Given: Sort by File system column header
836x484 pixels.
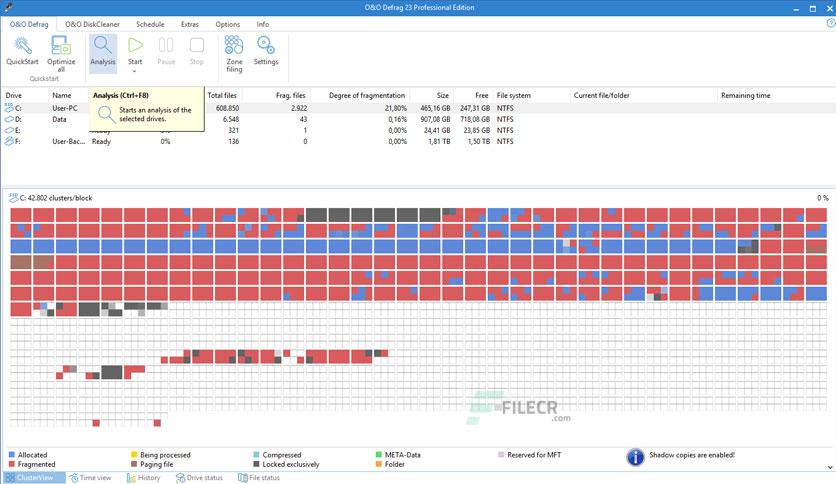Looking at the screenshot, I should (513, 95).
